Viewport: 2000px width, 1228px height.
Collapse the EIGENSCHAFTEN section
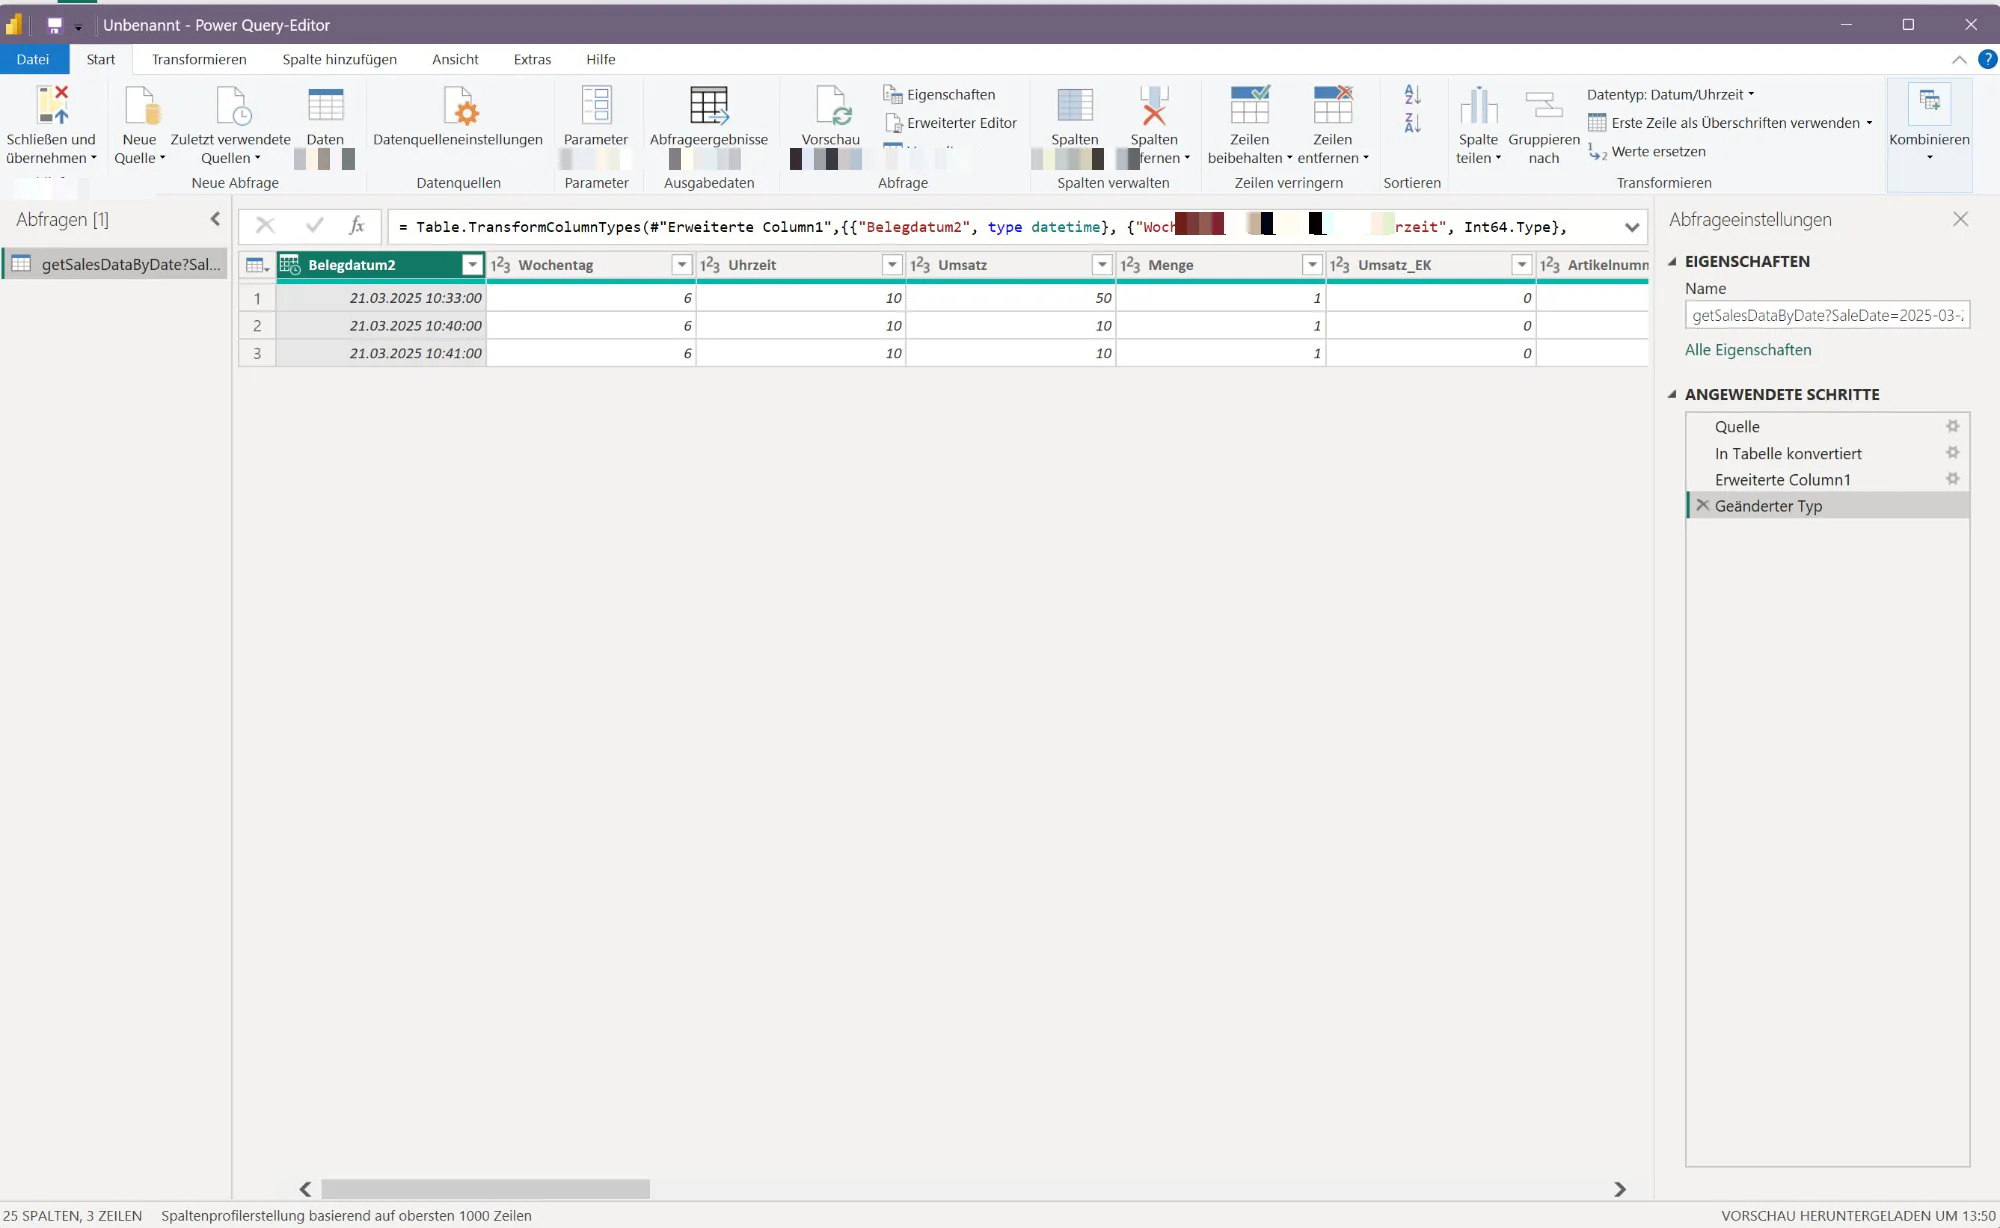click(1672, 261)
